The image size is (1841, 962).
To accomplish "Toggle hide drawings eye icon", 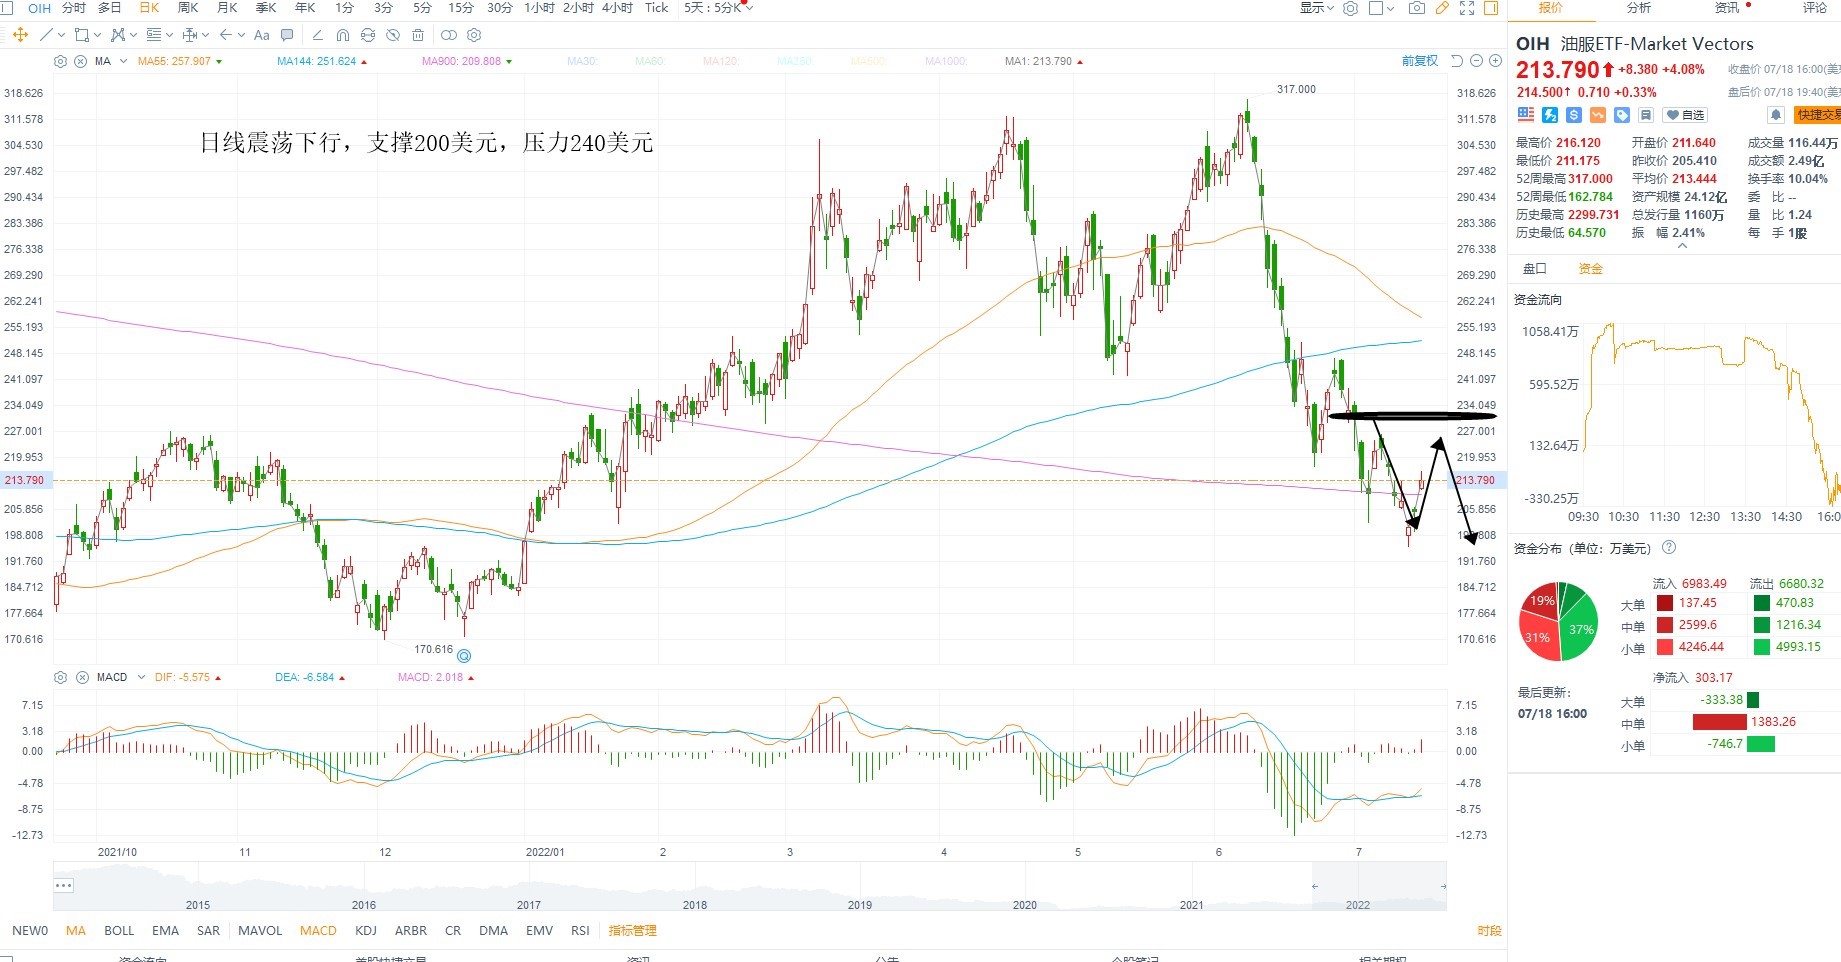I will pyautogui.click(x=393, y=35).
